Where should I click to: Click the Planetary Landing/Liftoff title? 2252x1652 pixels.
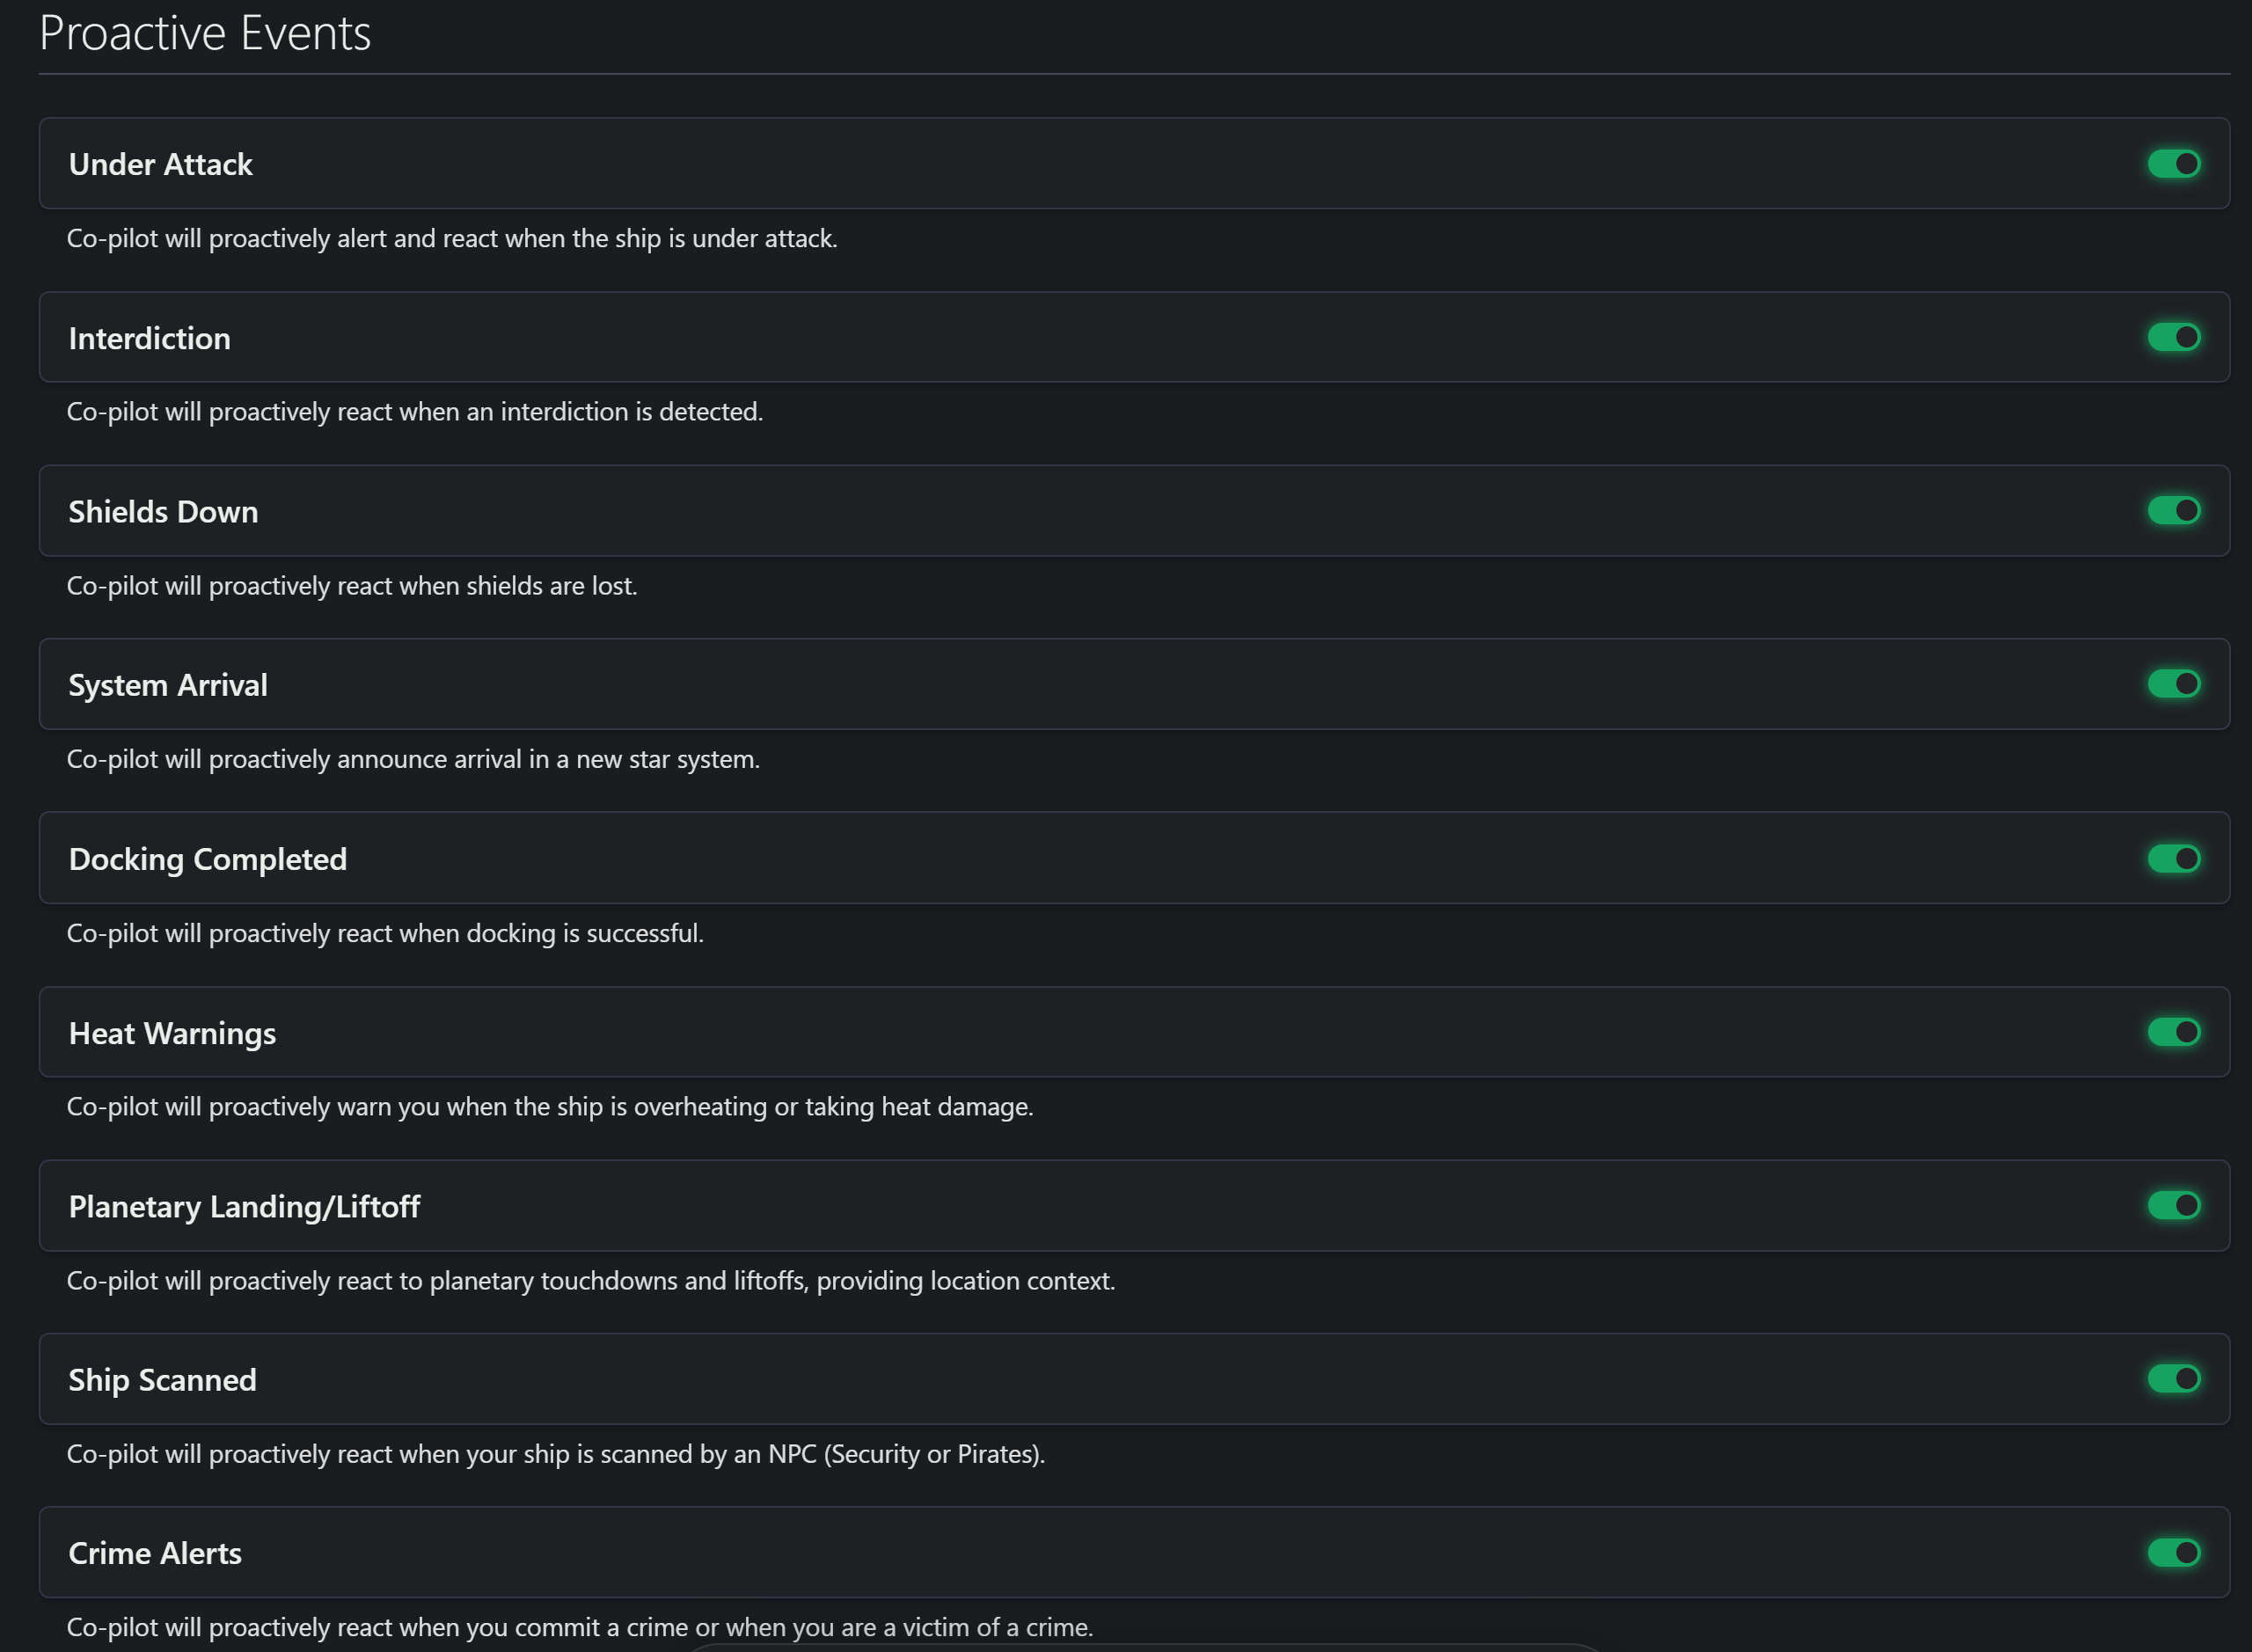(x=244, y=1207)
